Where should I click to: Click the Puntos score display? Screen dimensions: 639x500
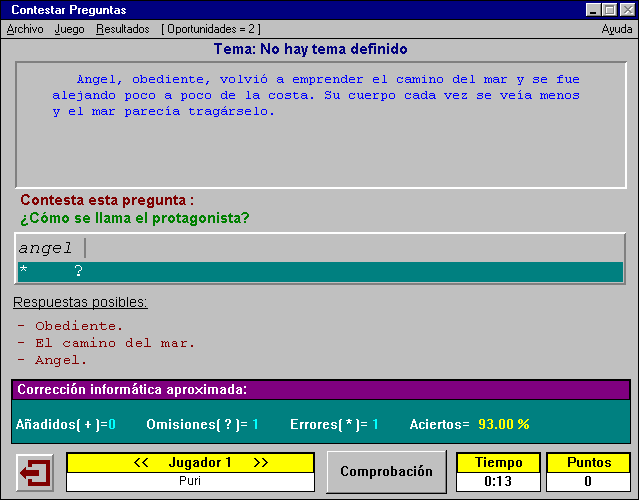pyautogui.click(x=588, y=481)
